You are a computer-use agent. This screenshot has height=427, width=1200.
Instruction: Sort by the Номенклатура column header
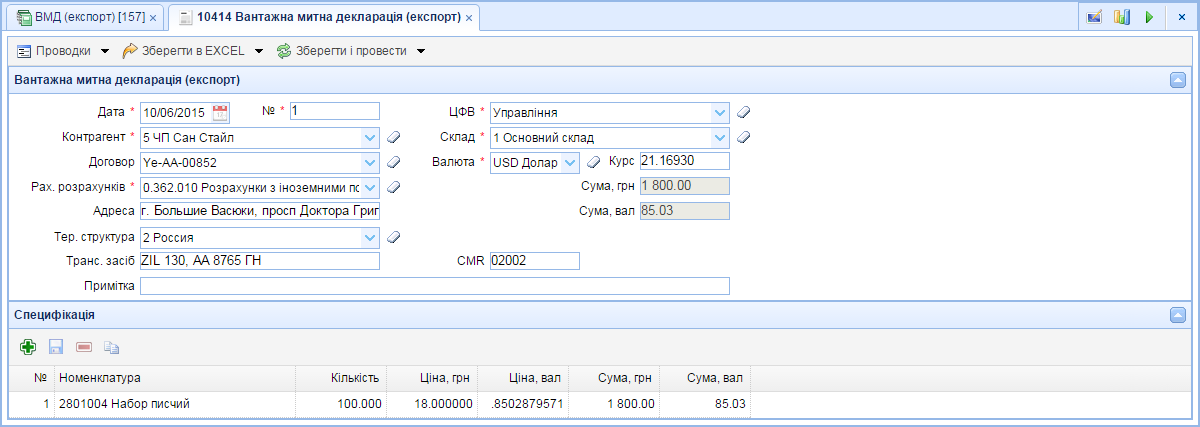click(175, 378)
